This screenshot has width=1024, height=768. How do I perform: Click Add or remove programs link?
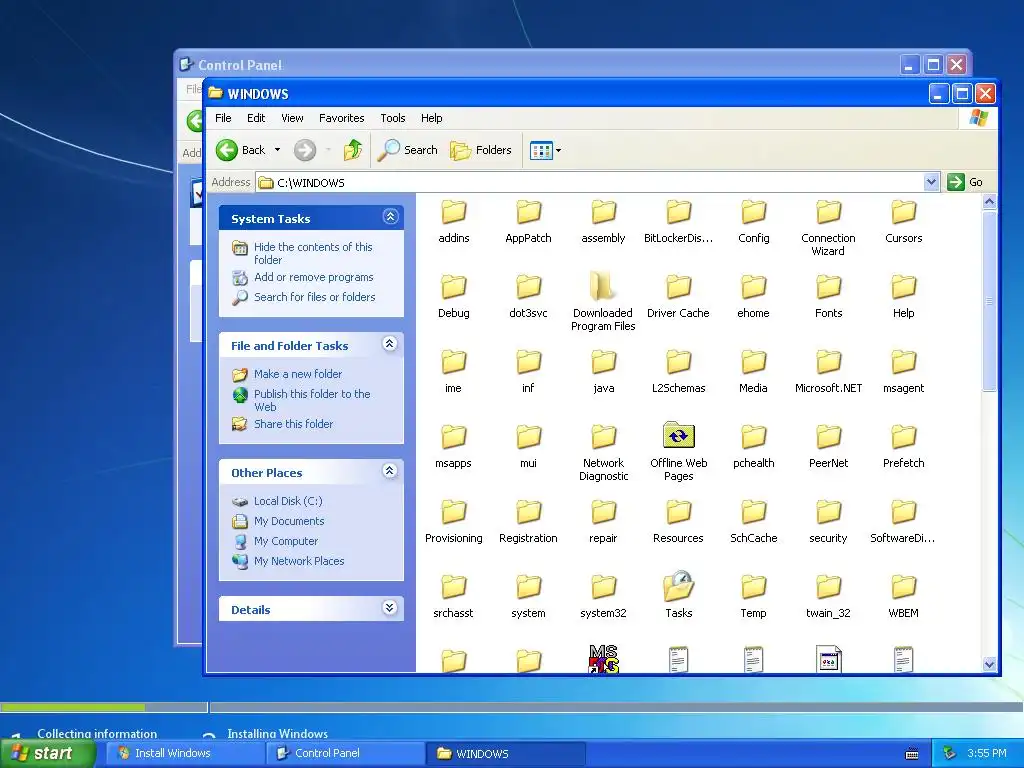click(x=313, y=278)
